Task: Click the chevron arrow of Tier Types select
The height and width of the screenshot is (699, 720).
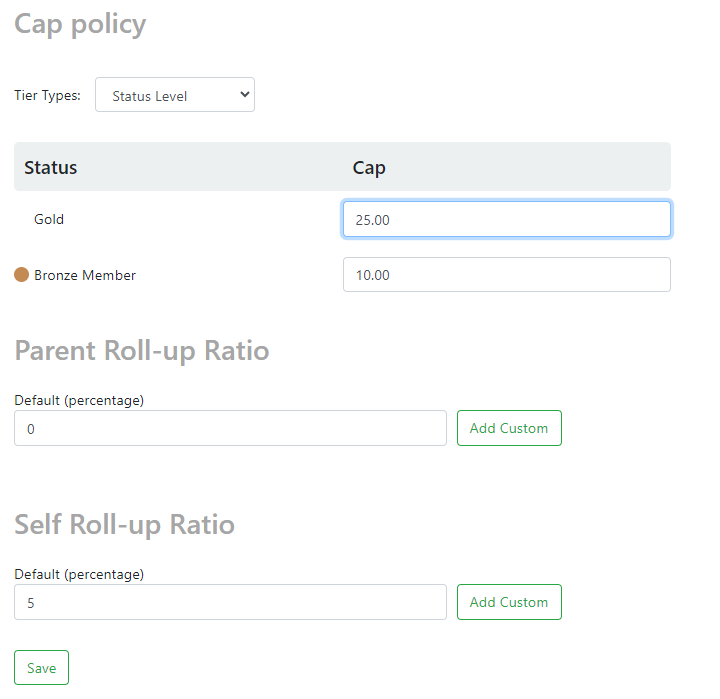Action: pyautogui.click(x=245, y=95)
